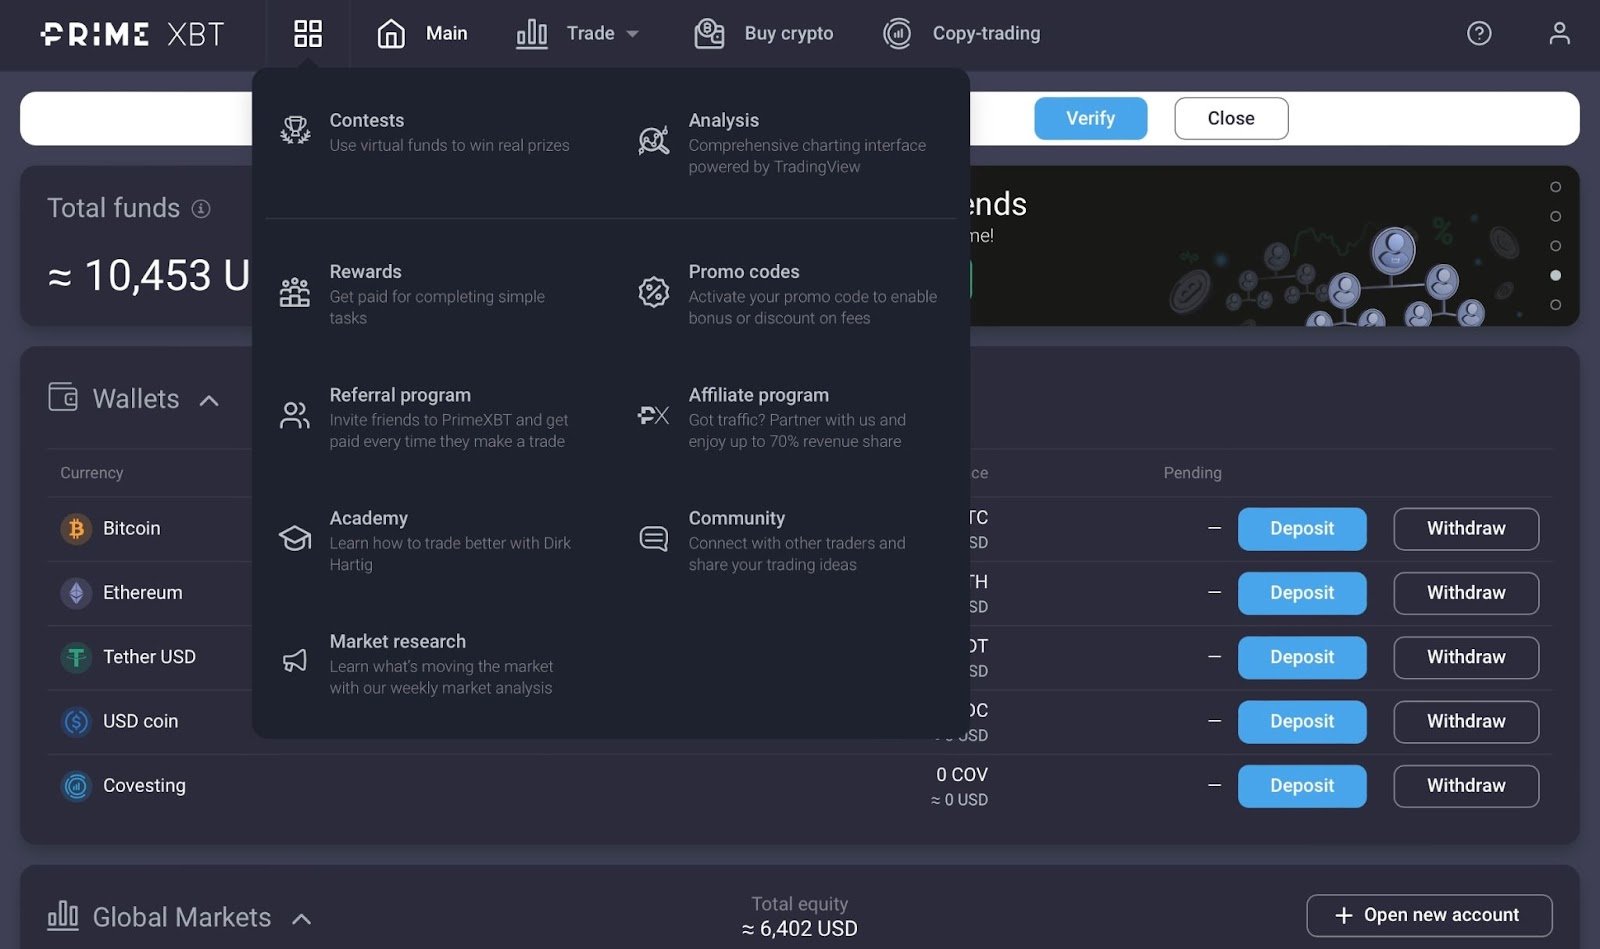1600x949 pixels.
Task: Click the Academy graduation cap icon
Action: (x=295, y=539)
